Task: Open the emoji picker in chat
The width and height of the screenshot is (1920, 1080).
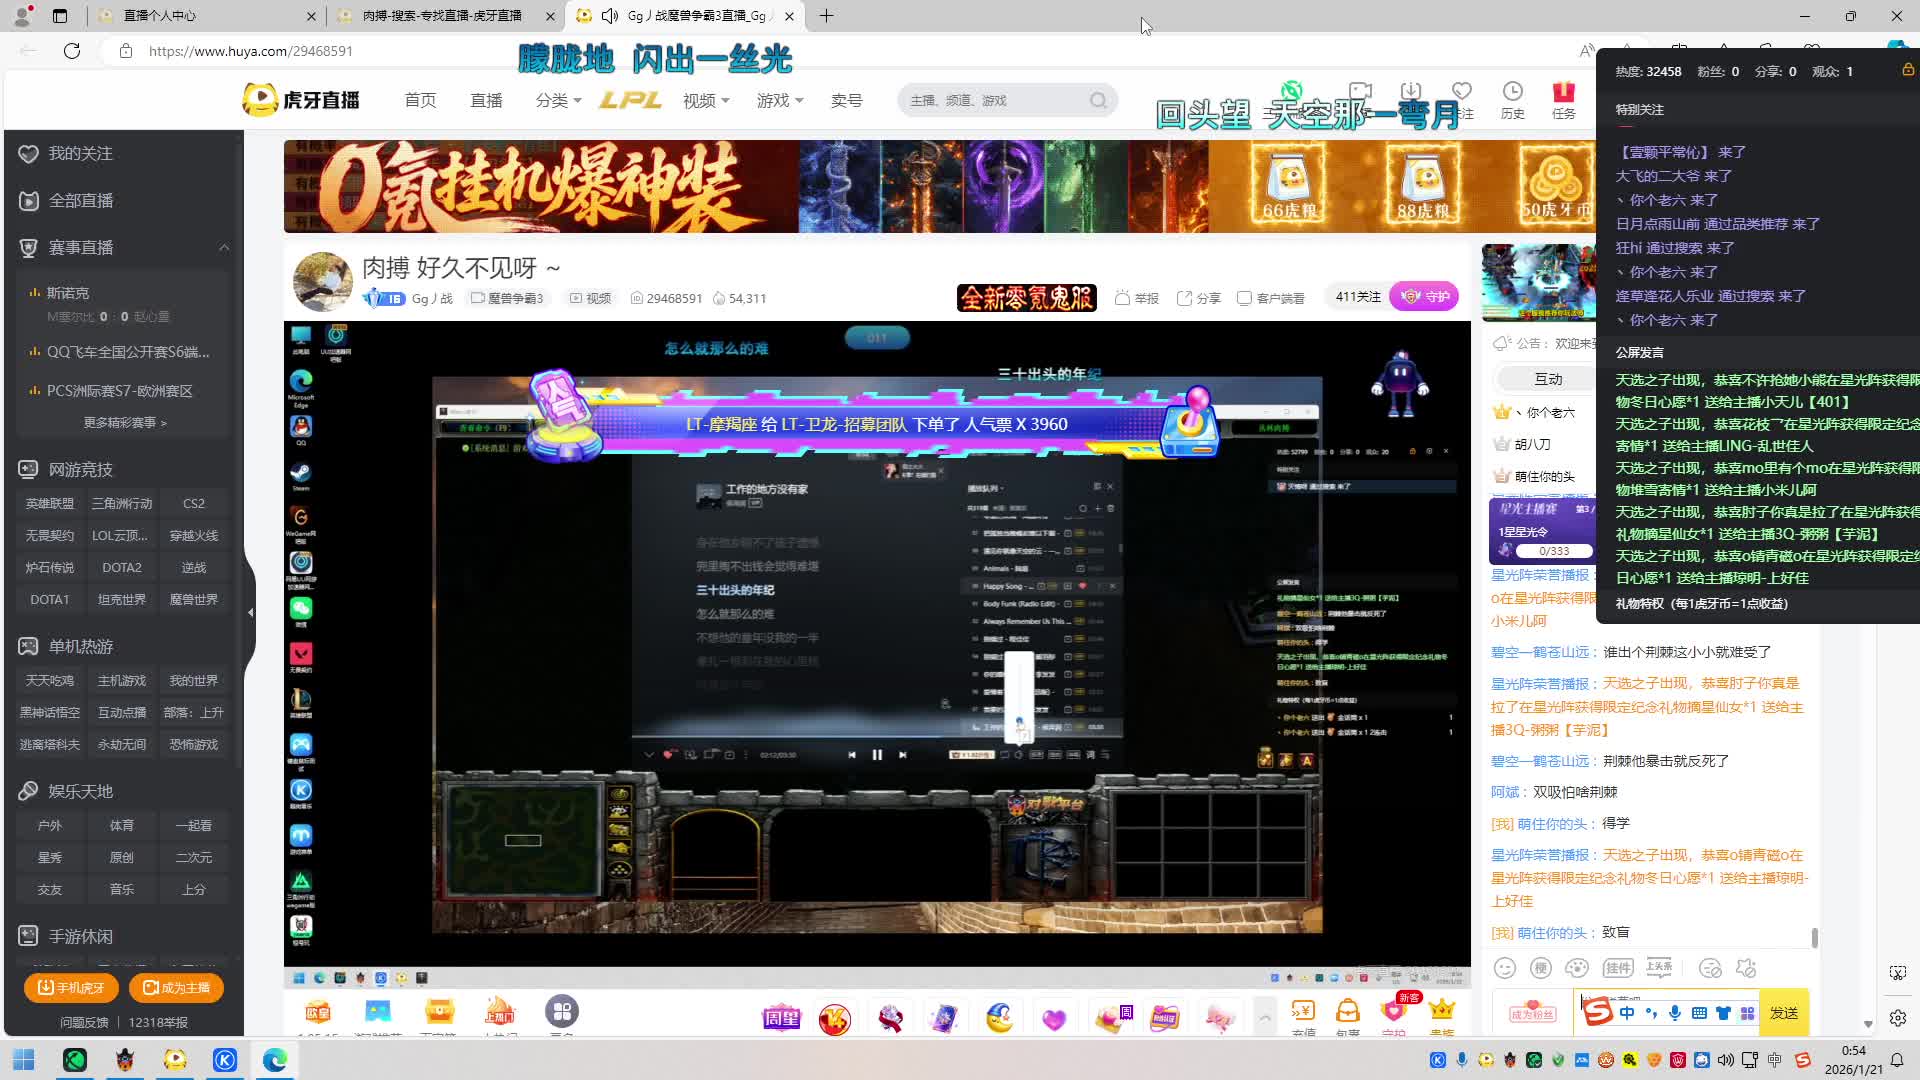Action: pos(1504,968)
